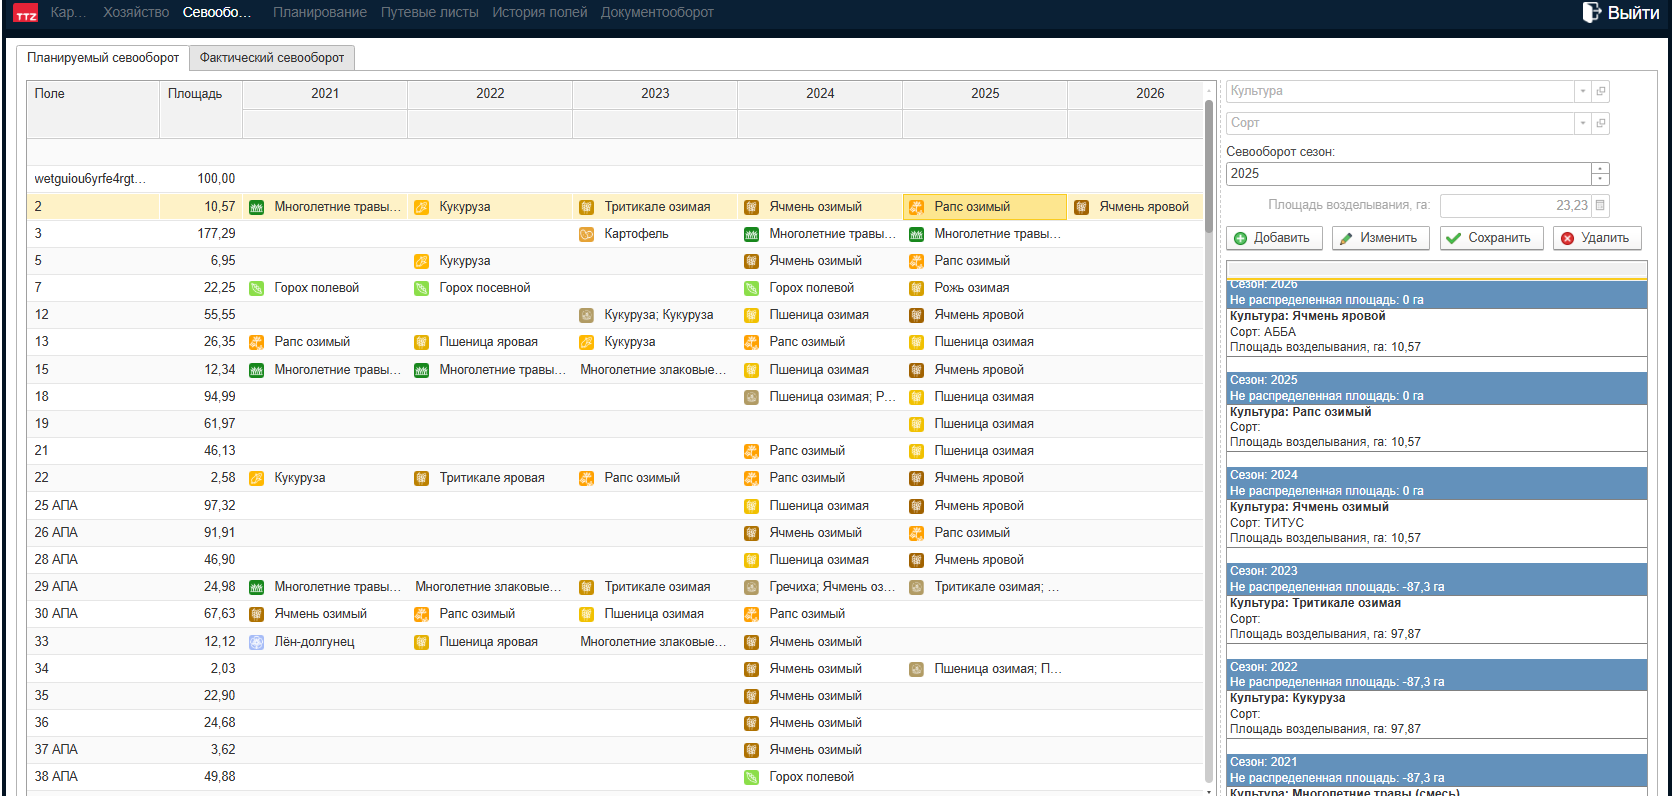Click the Выйти logout icon
Viewport: 1672px width, 796px height.
pyautogui.click(x=1592, y=13)
